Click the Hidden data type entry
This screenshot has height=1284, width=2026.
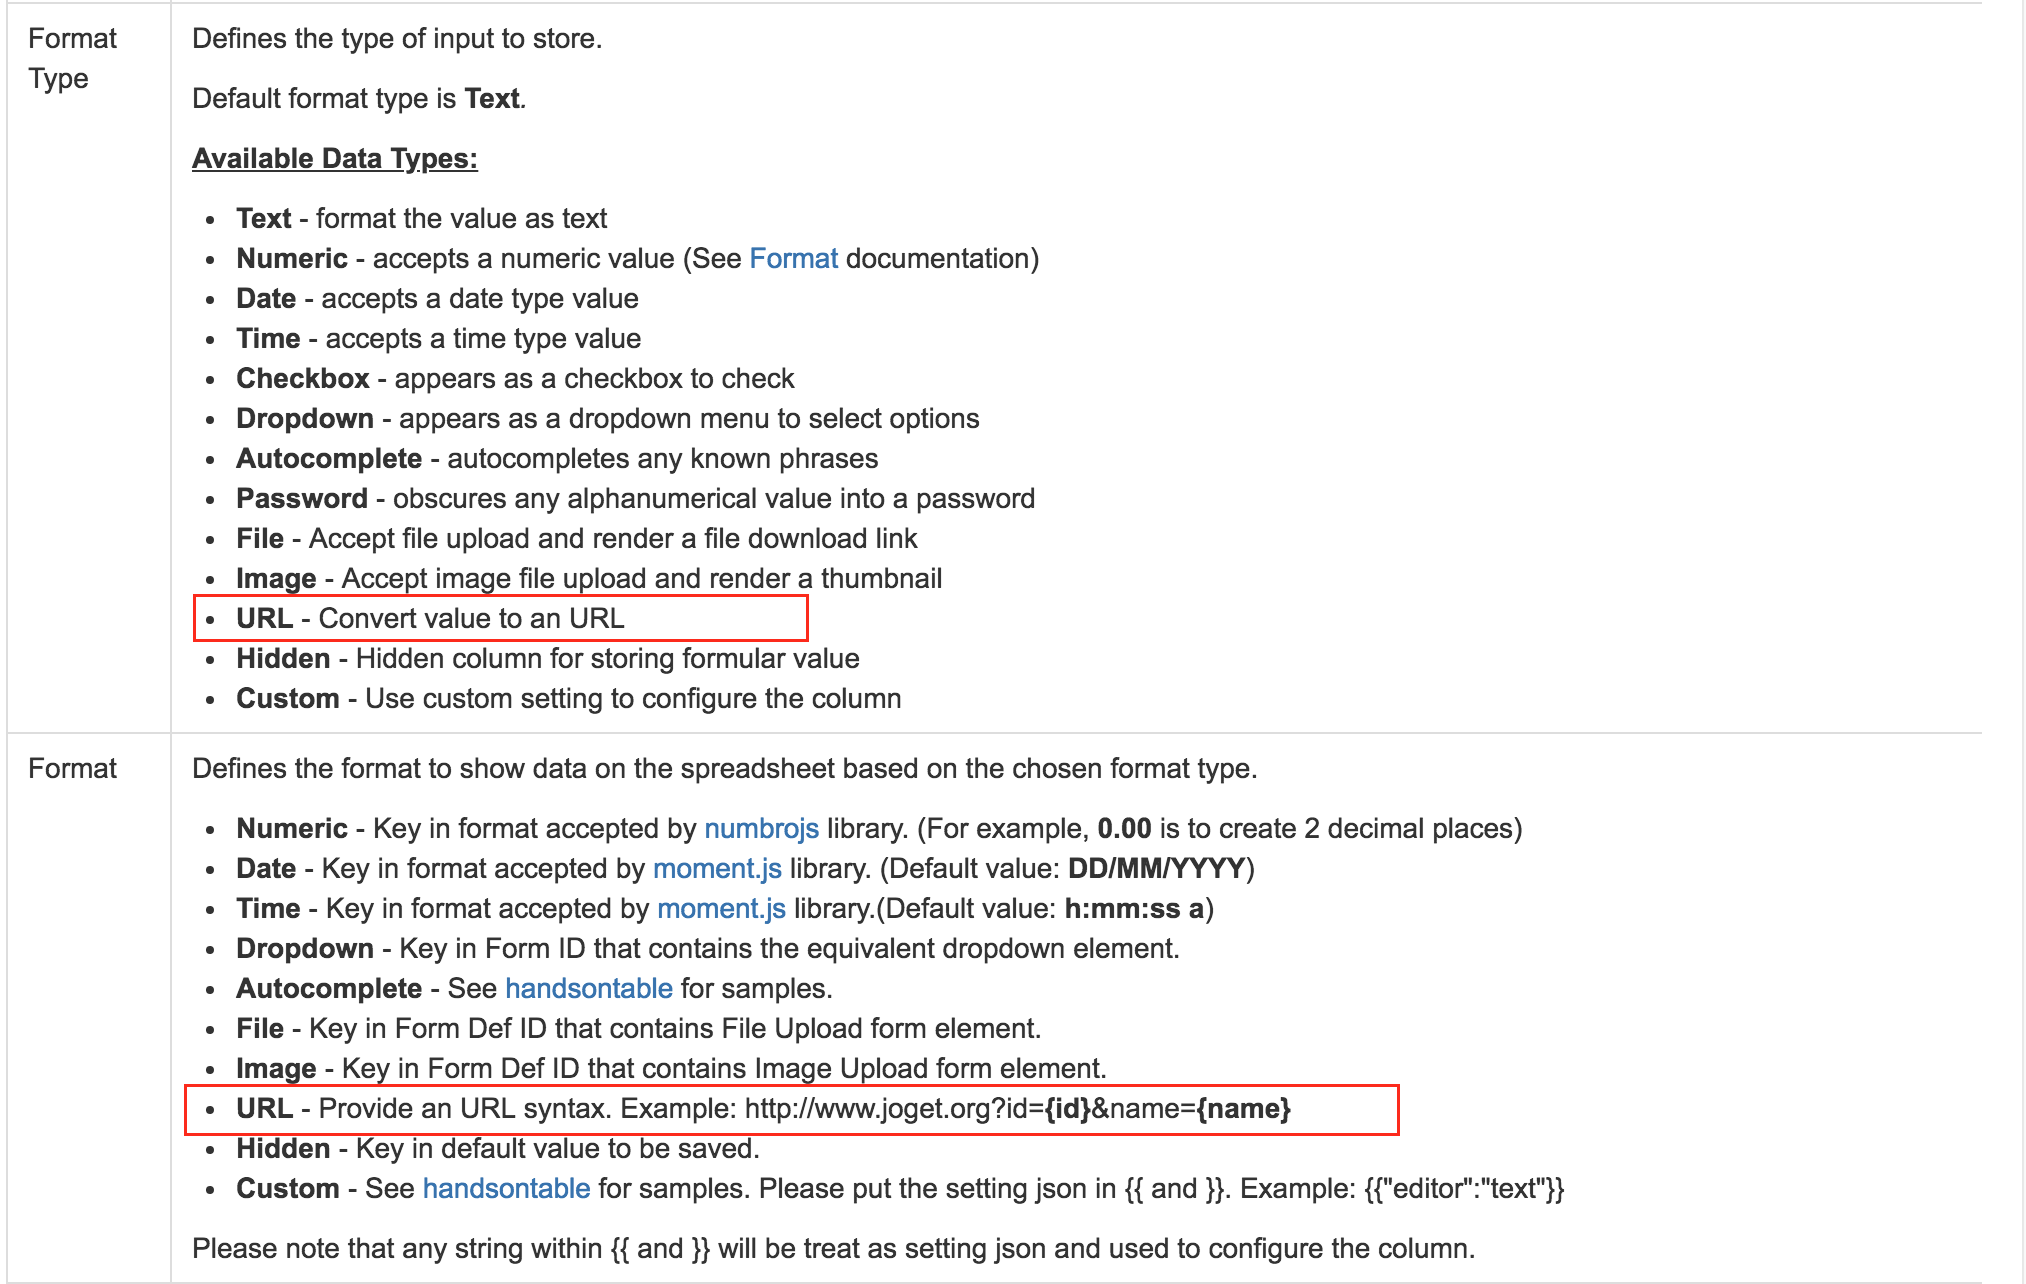point(547,658)
